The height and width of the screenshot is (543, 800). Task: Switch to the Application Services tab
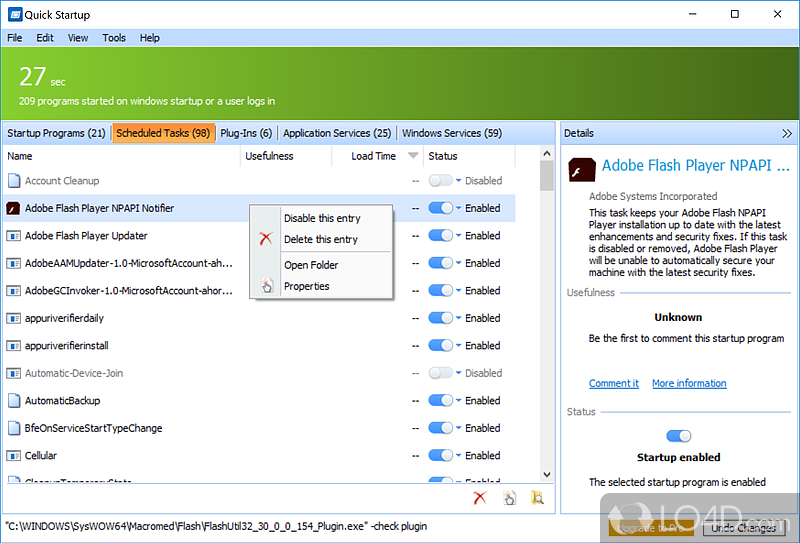(337, 133)
